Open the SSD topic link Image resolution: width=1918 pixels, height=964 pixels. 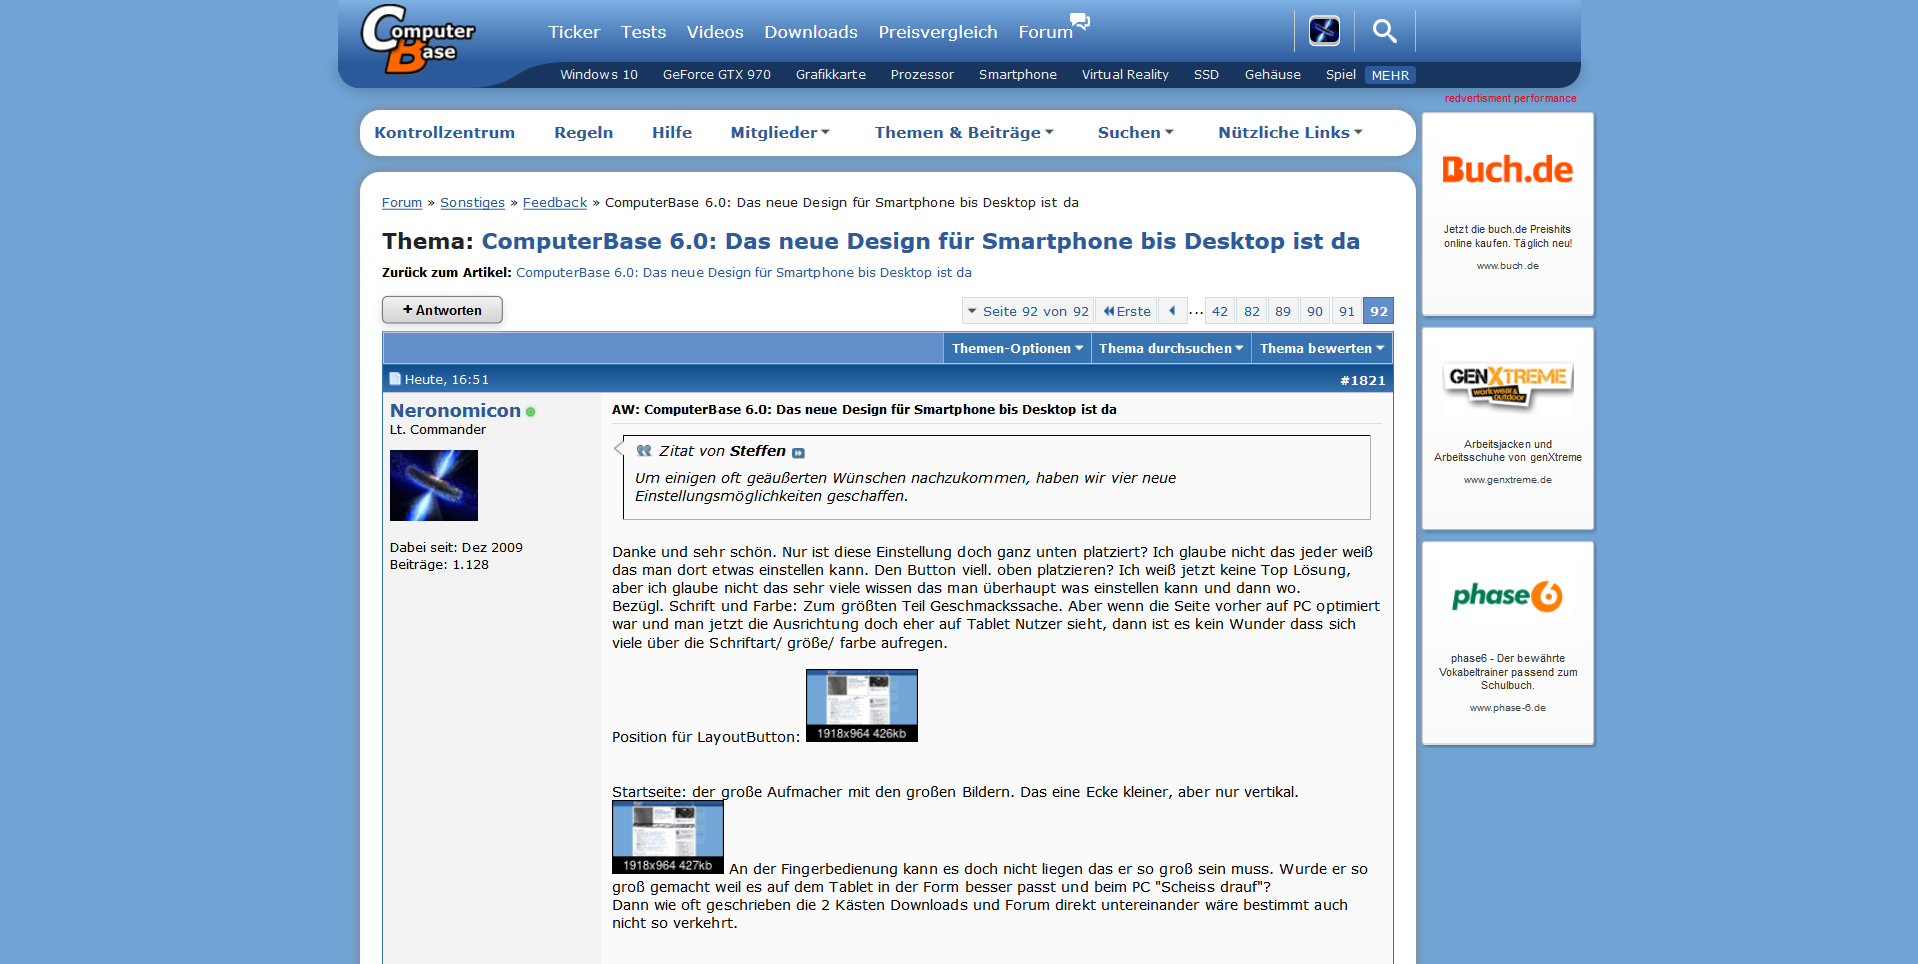pos(1206,75)
